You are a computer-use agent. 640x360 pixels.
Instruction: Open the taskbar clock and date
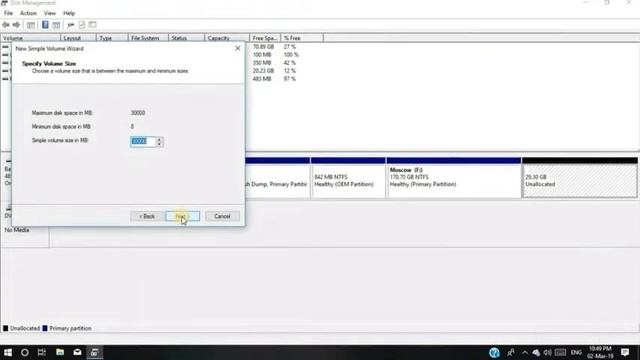[600, 352]
